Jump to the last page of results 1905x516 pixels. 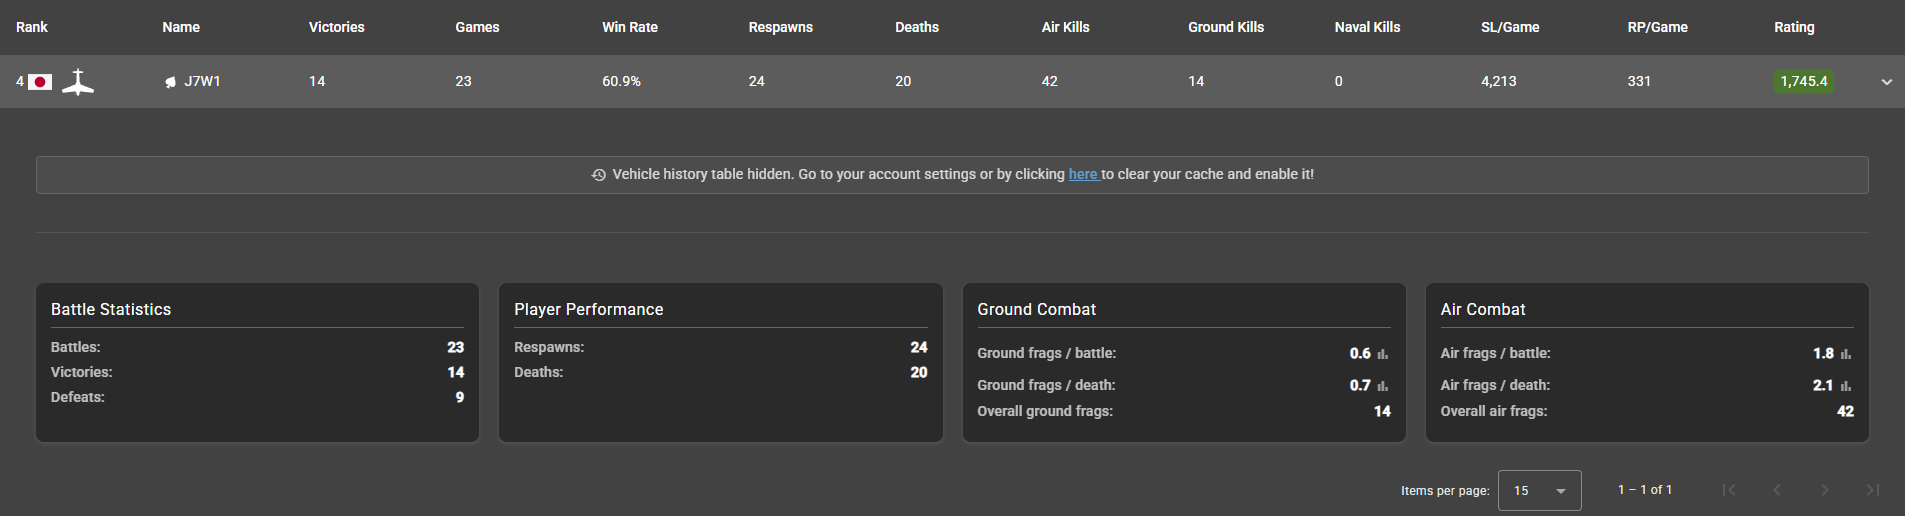pyautogui.click(x=1872, y=490)
